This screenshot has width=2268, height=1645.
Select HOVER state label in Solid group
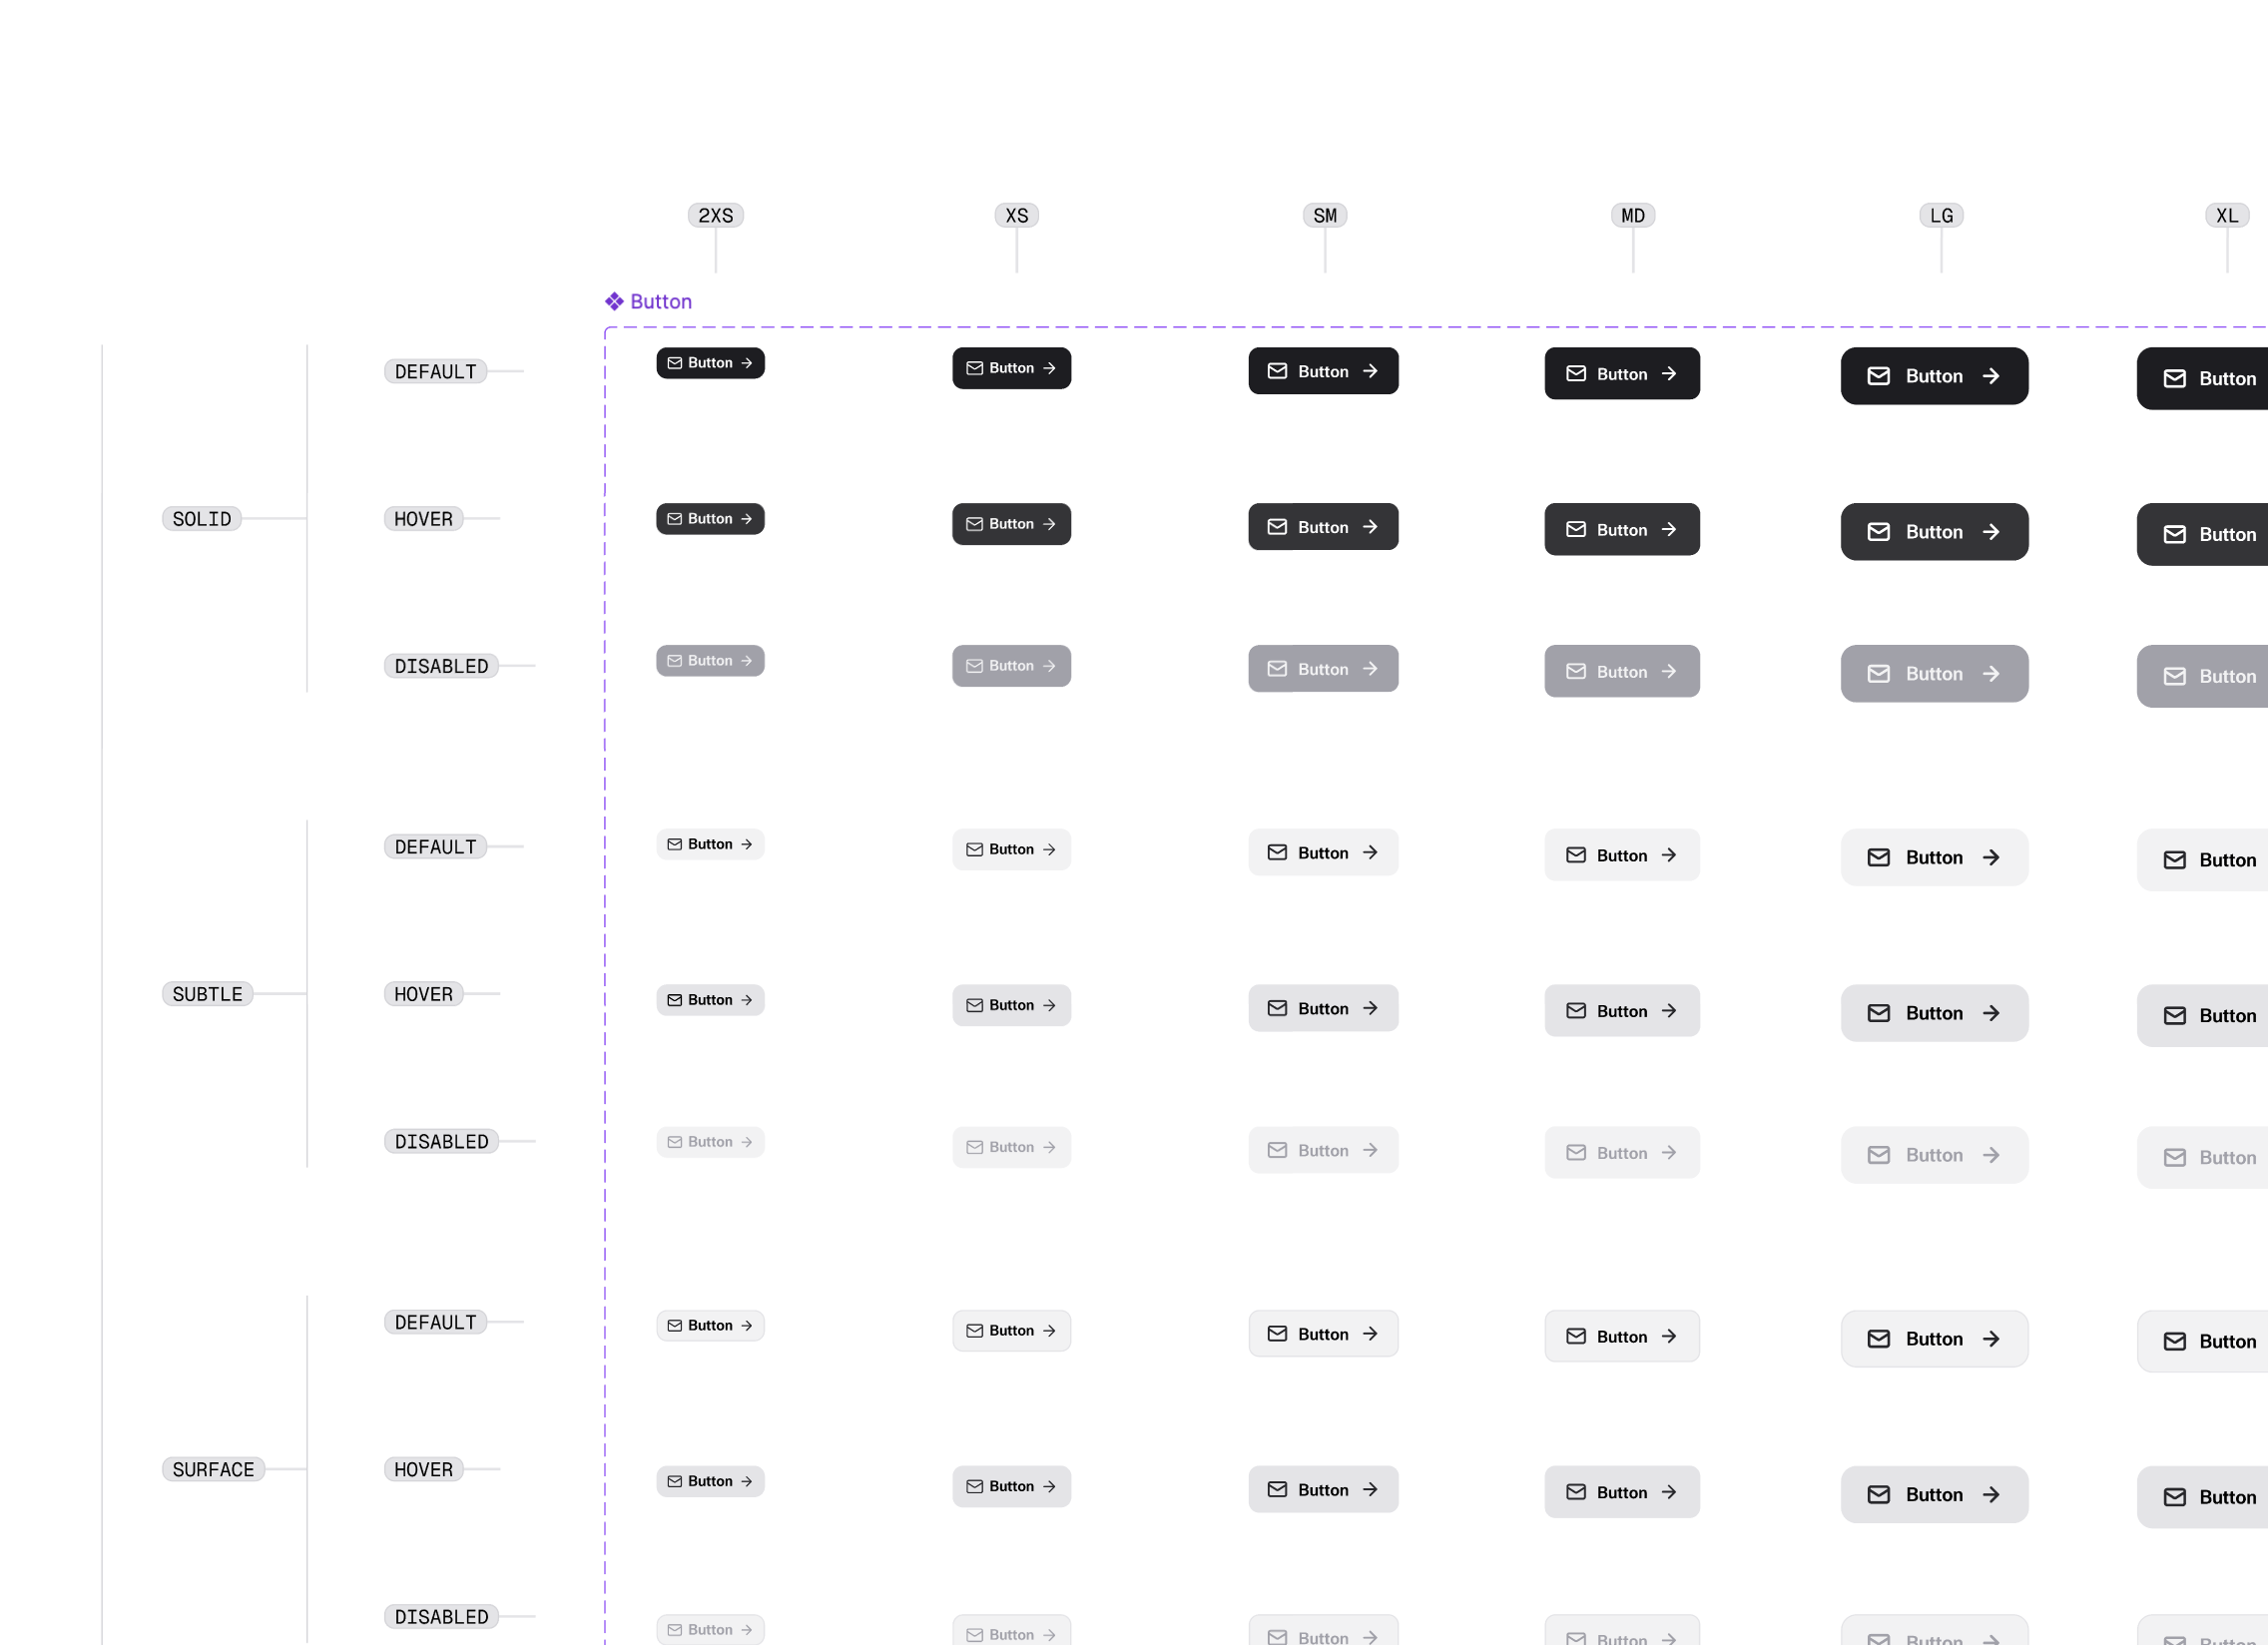[423, 518]
